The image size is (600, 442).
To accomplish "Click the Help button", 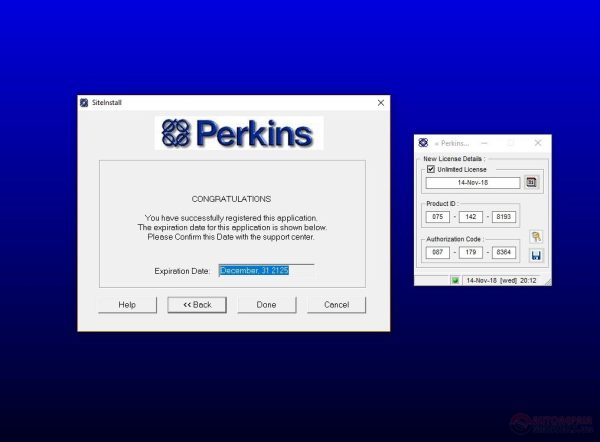I will (x=127, y=305).
